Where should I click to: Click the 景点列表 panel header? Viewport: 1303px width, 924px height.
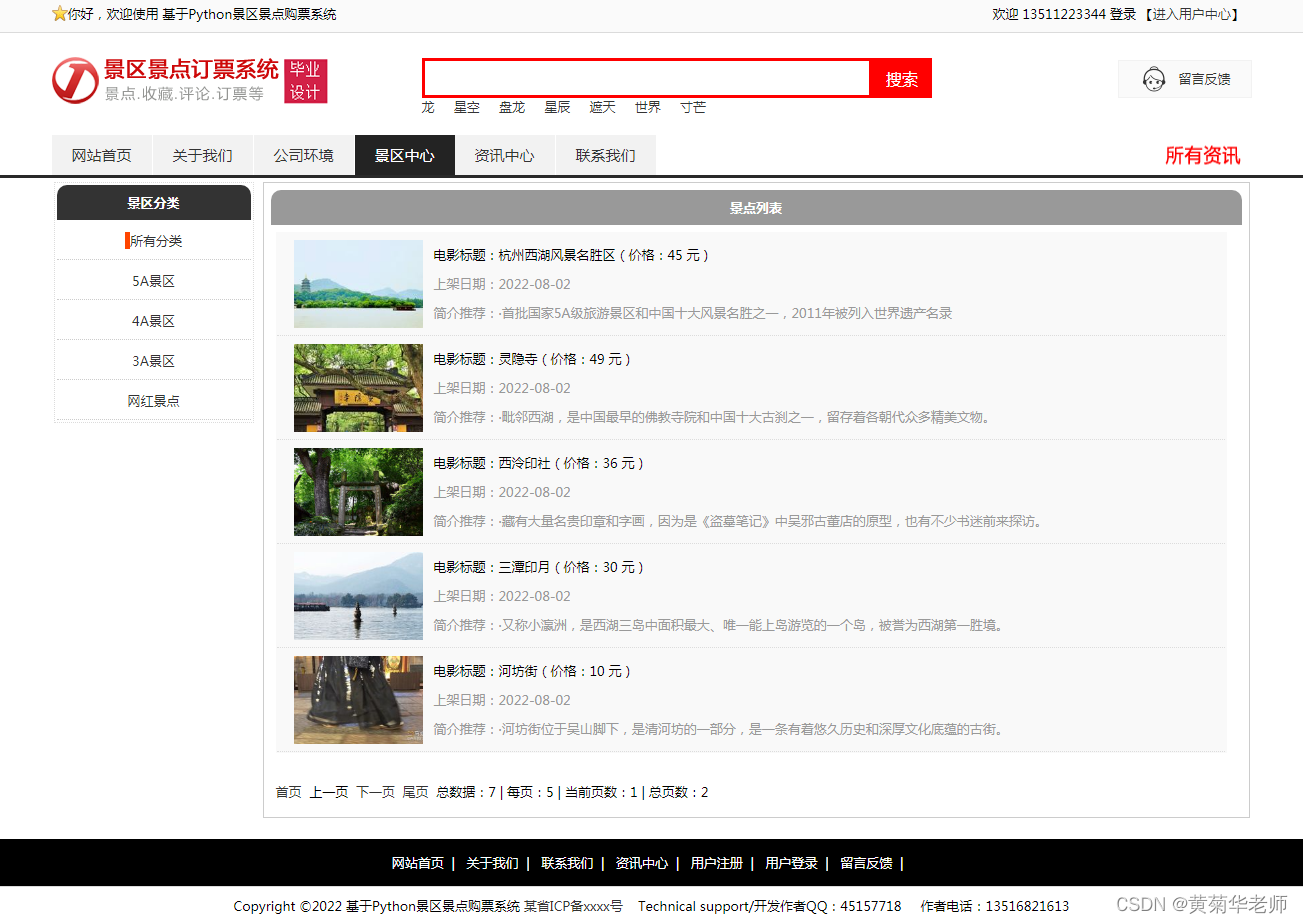[756, 208]
